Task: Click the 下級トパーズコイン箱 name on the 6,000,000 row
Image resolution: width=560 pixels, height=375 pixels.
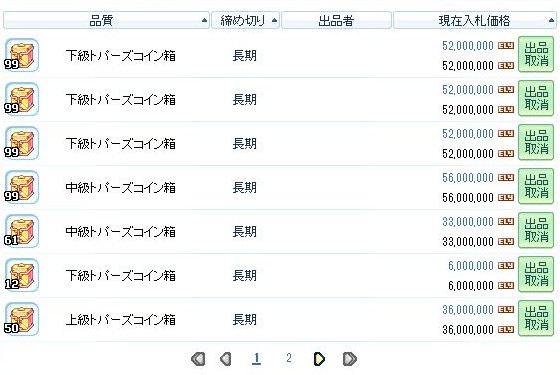Action: click(x=121, y=276)
